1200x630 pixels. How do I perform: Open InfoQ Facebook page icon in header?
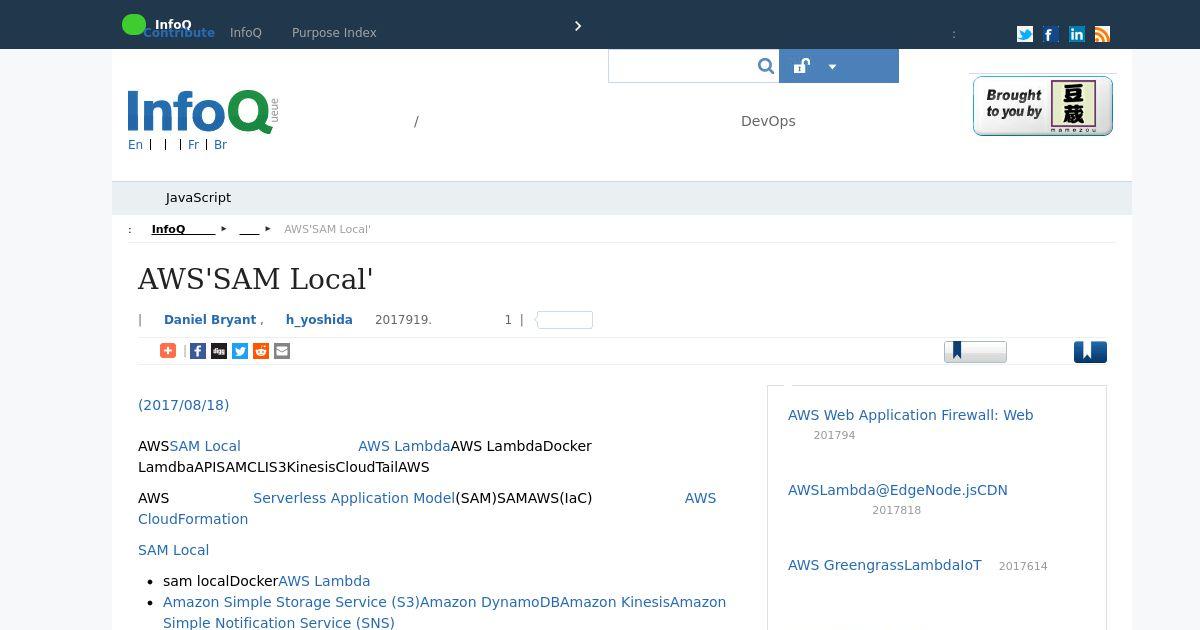click(x=1050, y=34)
